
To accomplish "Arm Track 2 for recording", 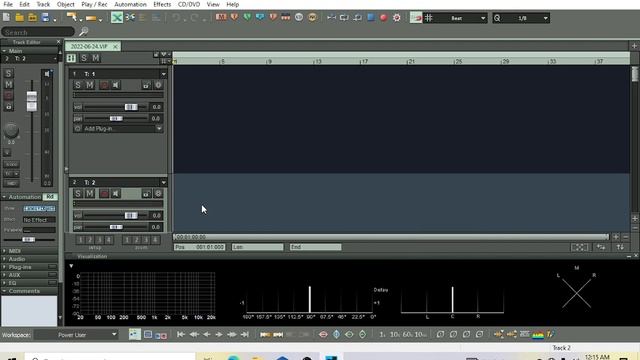I will pos(104,193).
